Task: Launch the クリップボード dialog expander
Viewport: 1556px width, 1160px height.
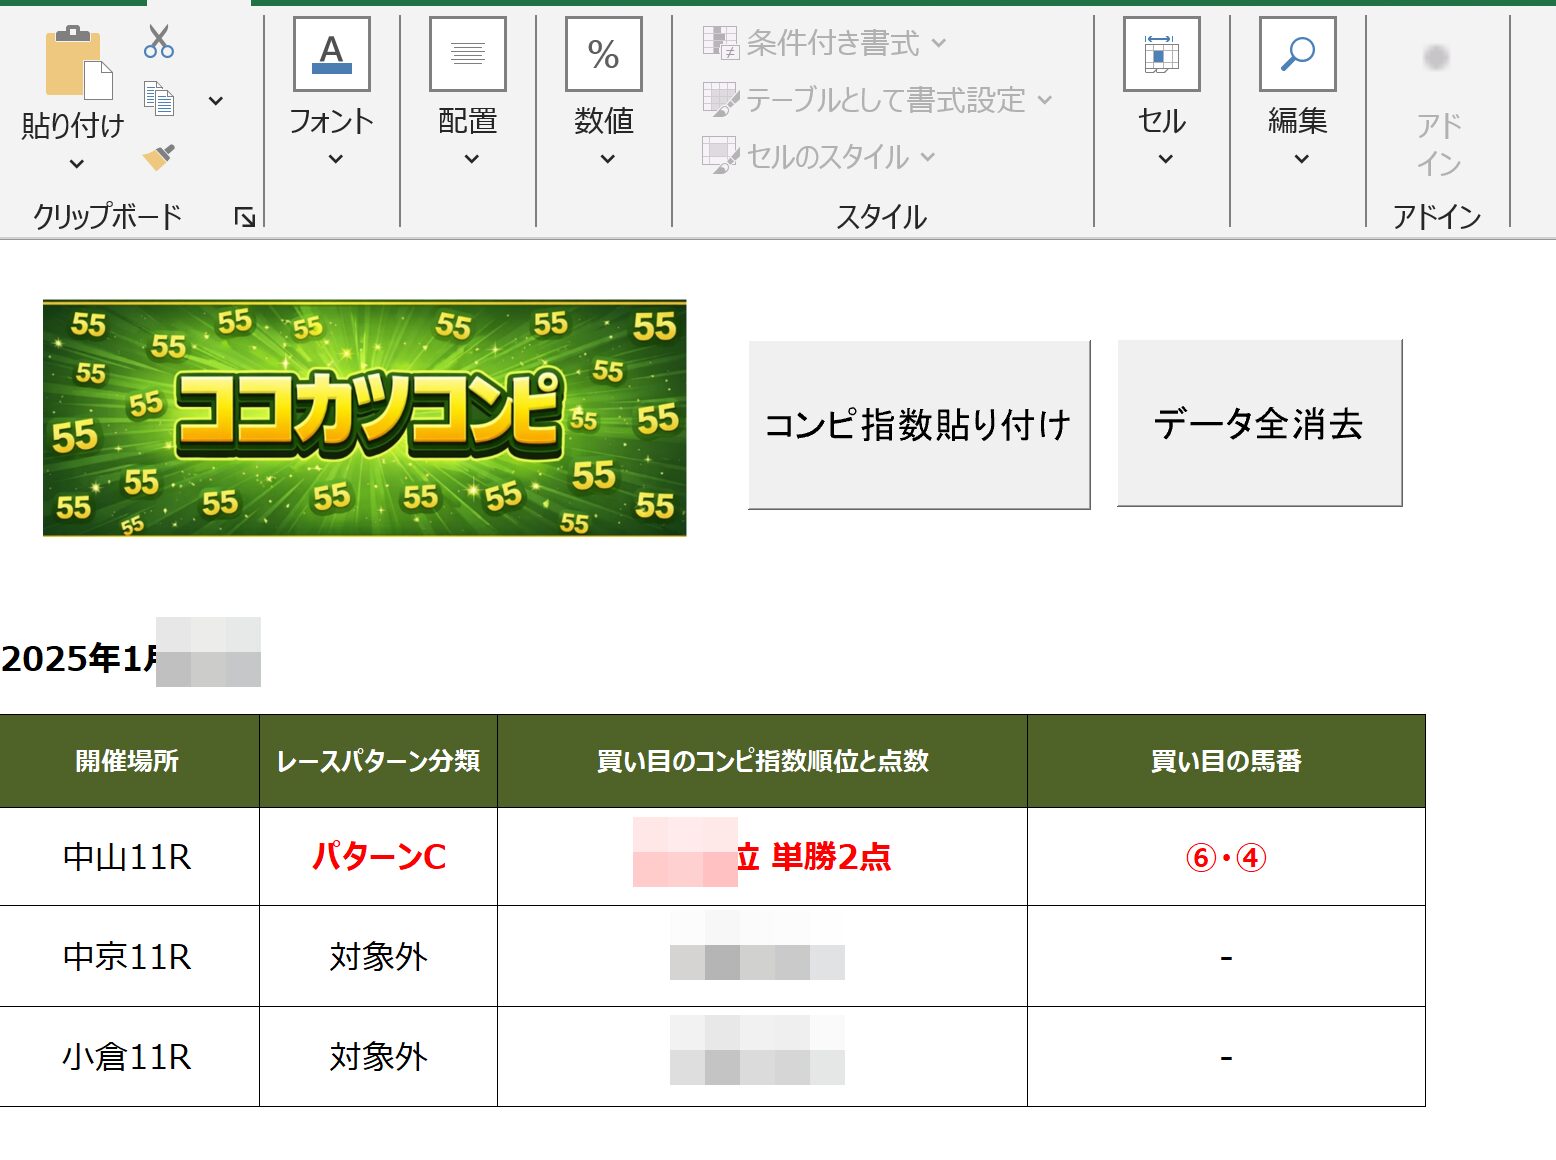Action: click(x=244, y=217)
